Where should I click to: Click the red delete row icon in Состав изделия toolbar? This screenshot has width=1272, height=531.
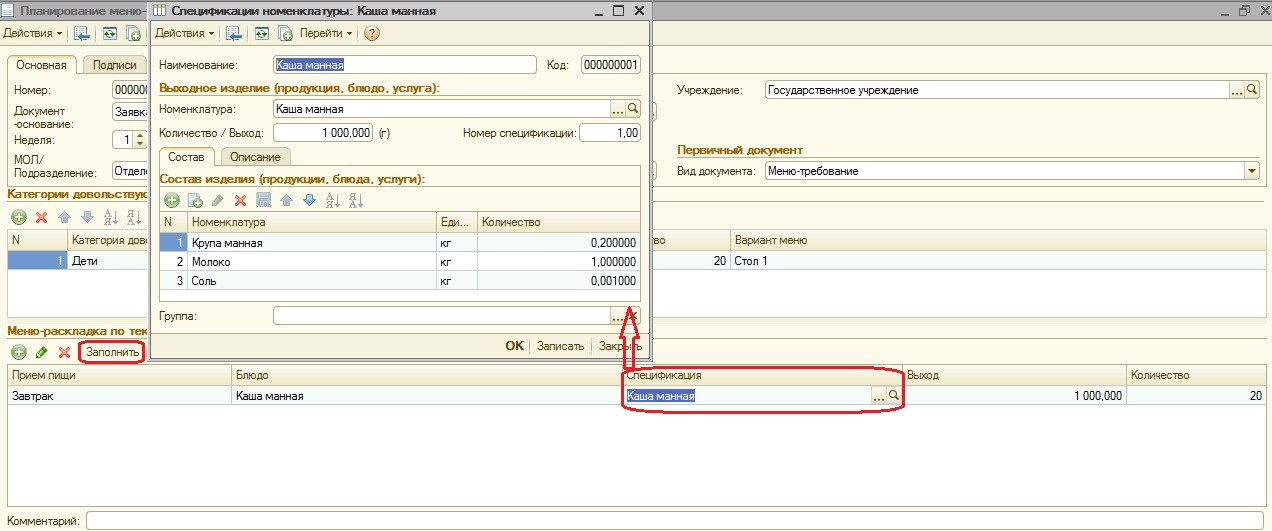(240, 201)
